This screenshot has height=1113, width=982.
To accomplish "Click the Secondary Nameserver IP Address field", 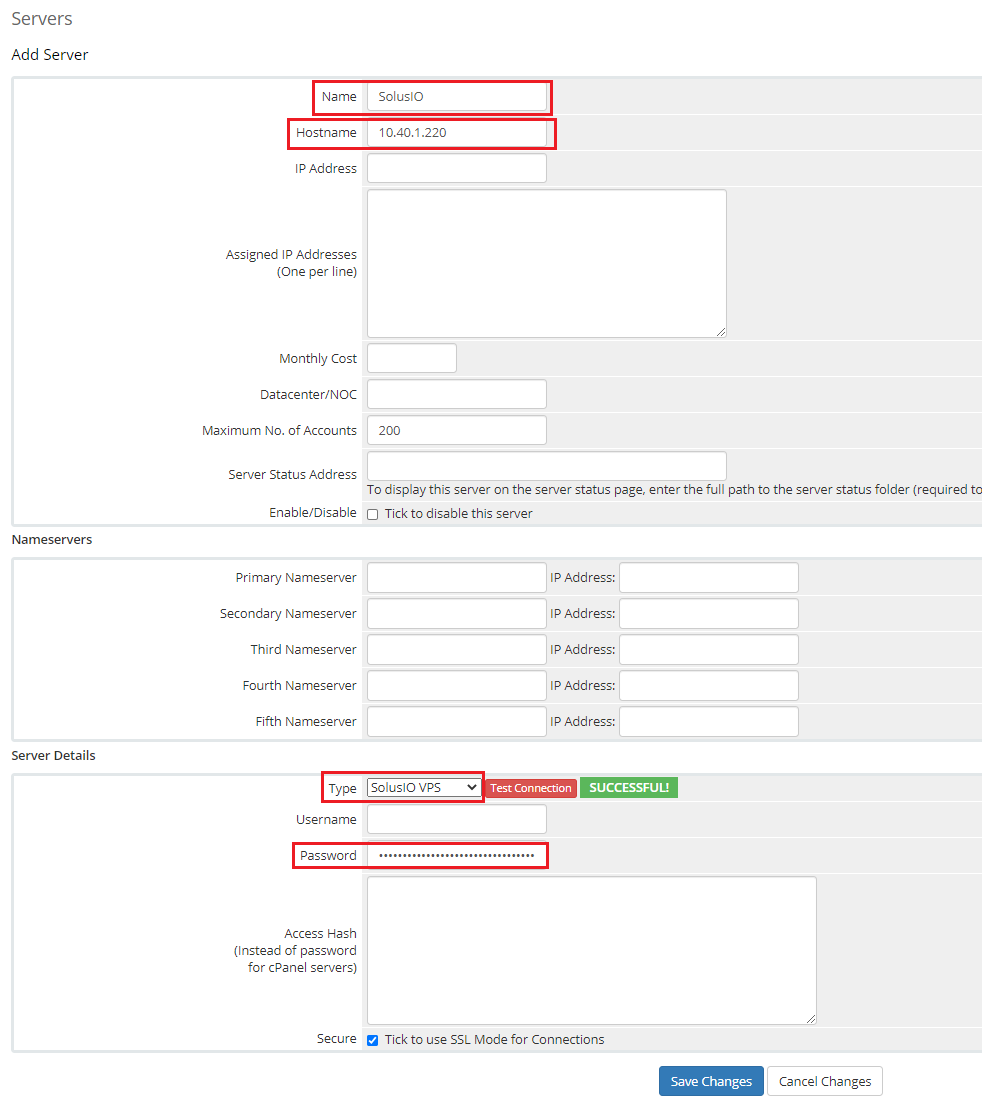I will click(708, 613).
